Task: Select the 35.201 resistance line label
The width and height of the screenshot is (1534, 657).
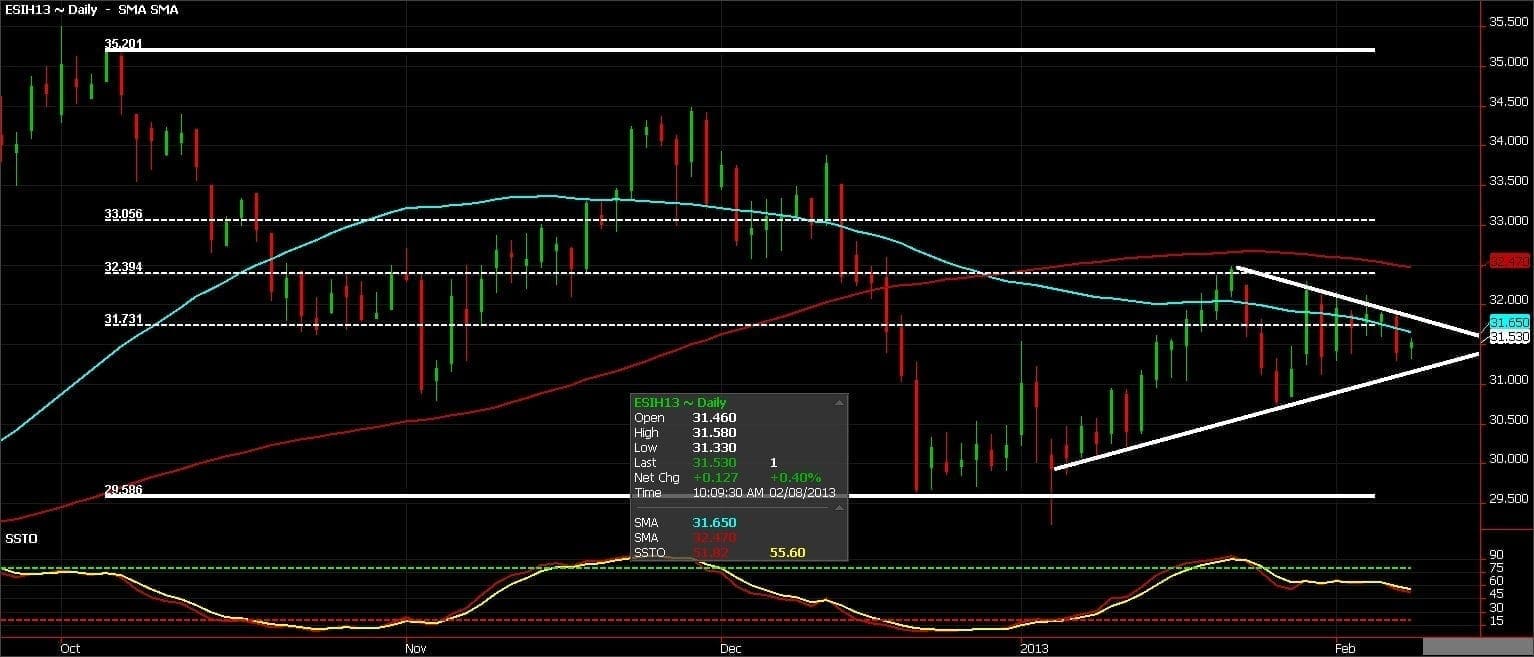Action: (122, 44)
